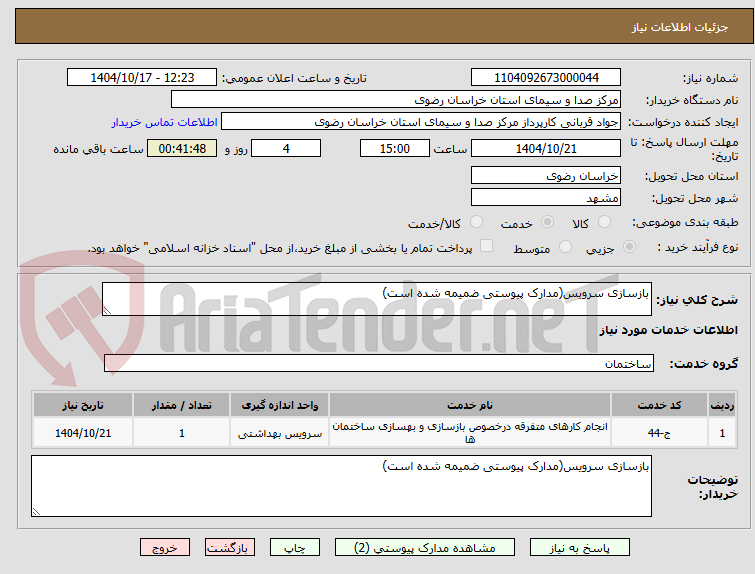The image size is (755, 574).
Task: Click the چاپ print button
Action: point(295,548)
